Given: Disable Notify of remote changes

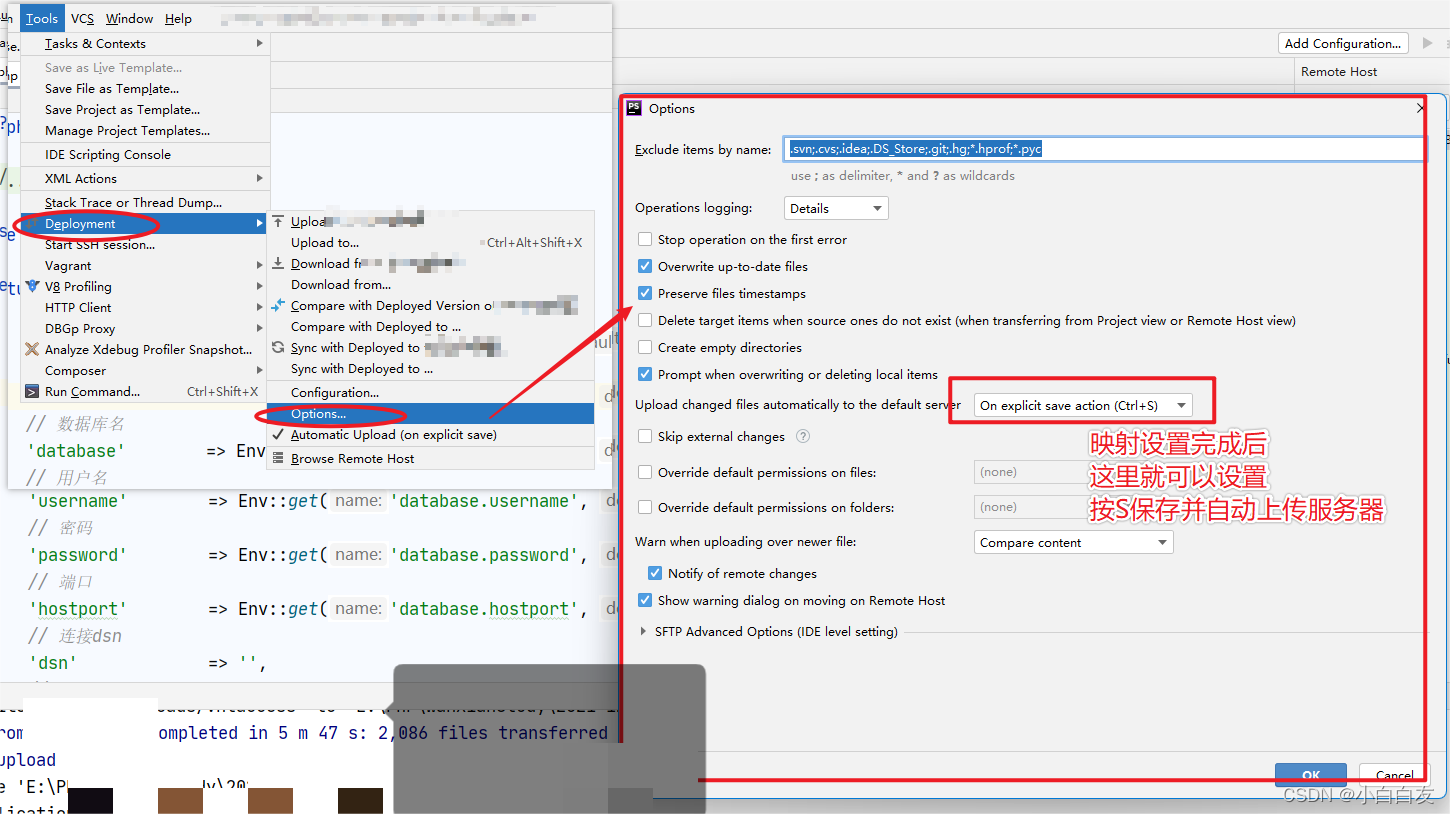Looking at the screenshot, I should [x=654, y=573].
